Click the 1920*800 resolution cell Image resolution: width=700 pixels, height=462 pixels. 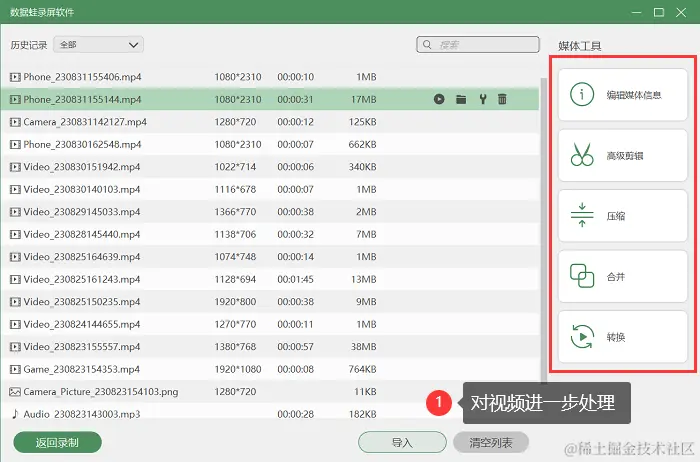click(235, 302)
